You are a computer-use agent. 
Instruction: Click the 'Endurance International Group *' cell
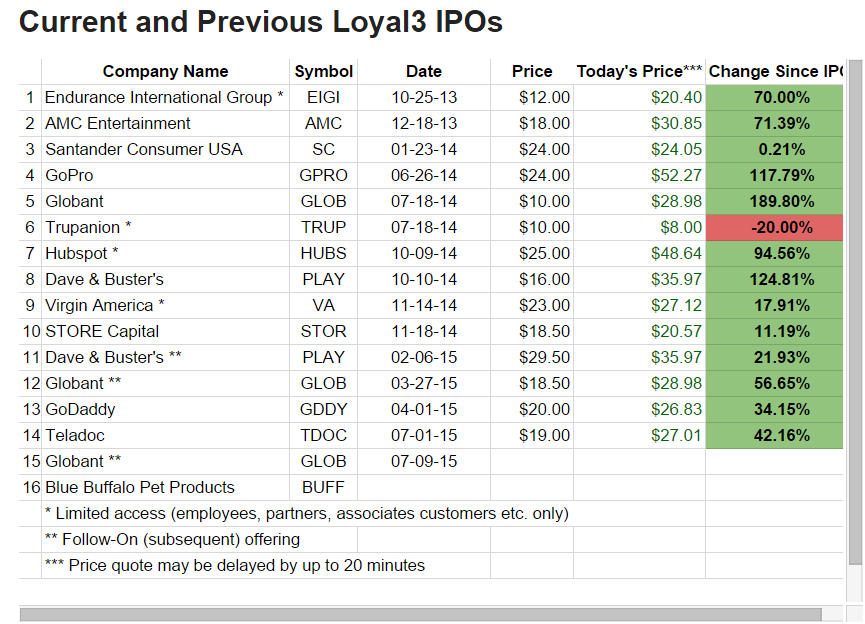click(x=165, y=98)
